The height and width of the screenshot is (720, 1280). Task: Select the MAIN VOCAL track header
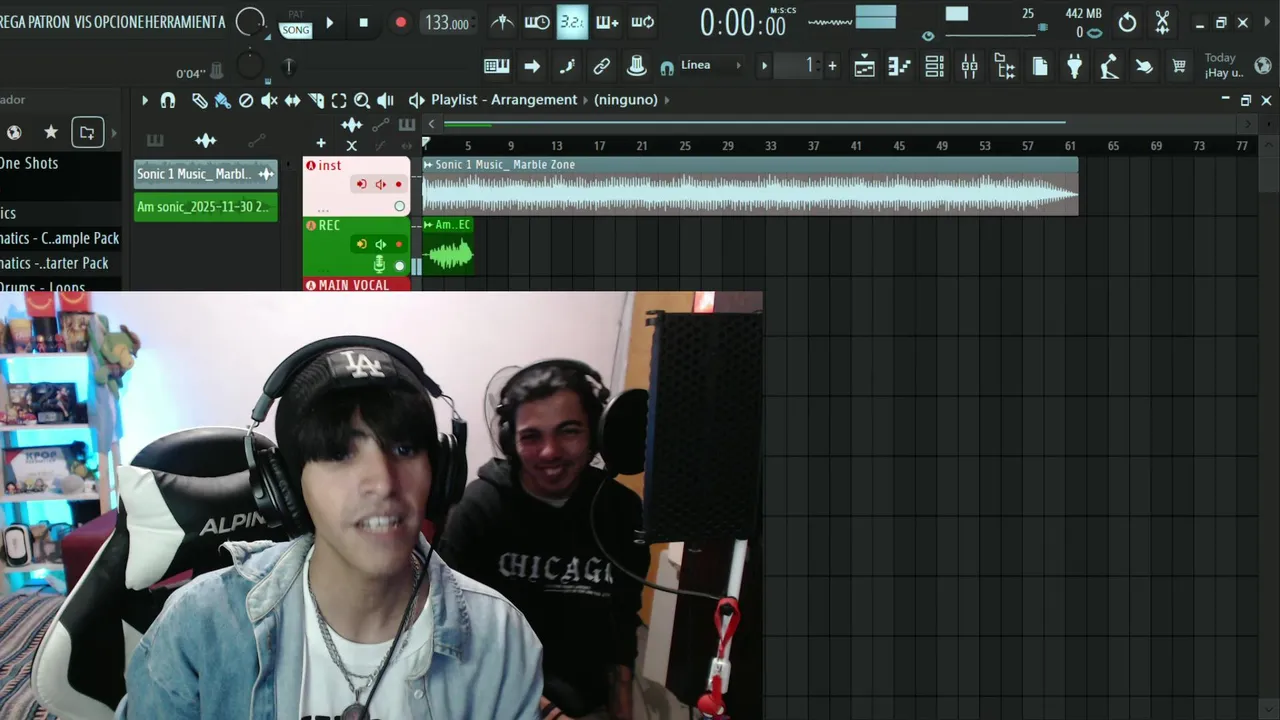356,285
